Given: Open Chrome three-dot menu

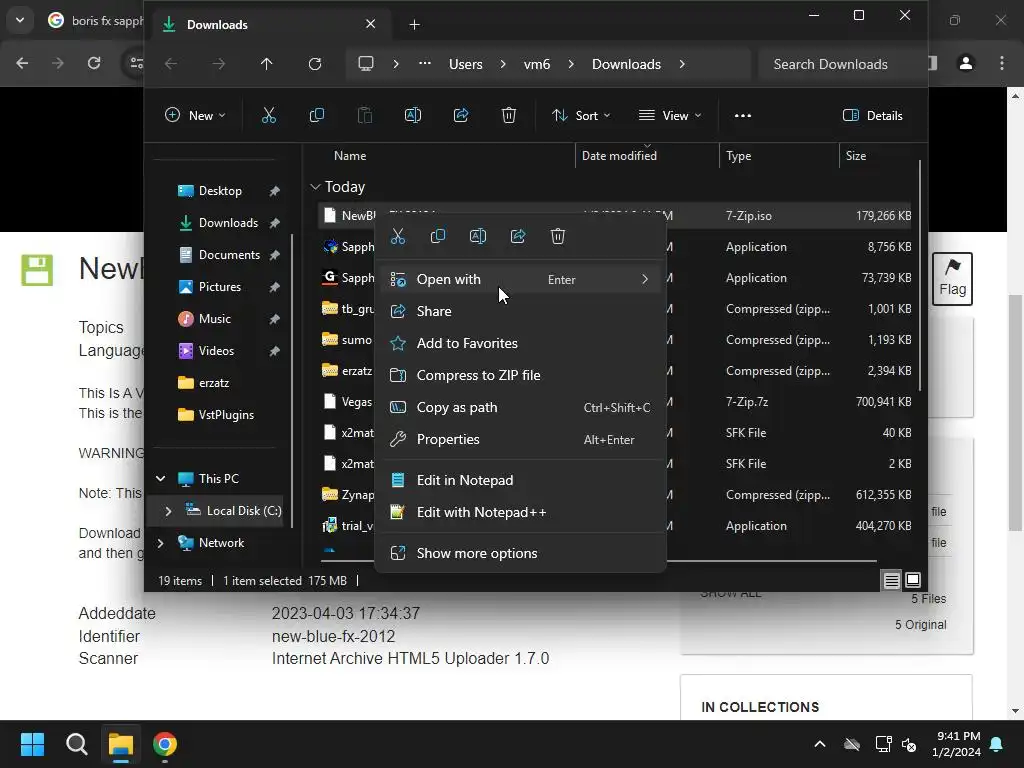Looking at the screenshot, I should 1002,63.
